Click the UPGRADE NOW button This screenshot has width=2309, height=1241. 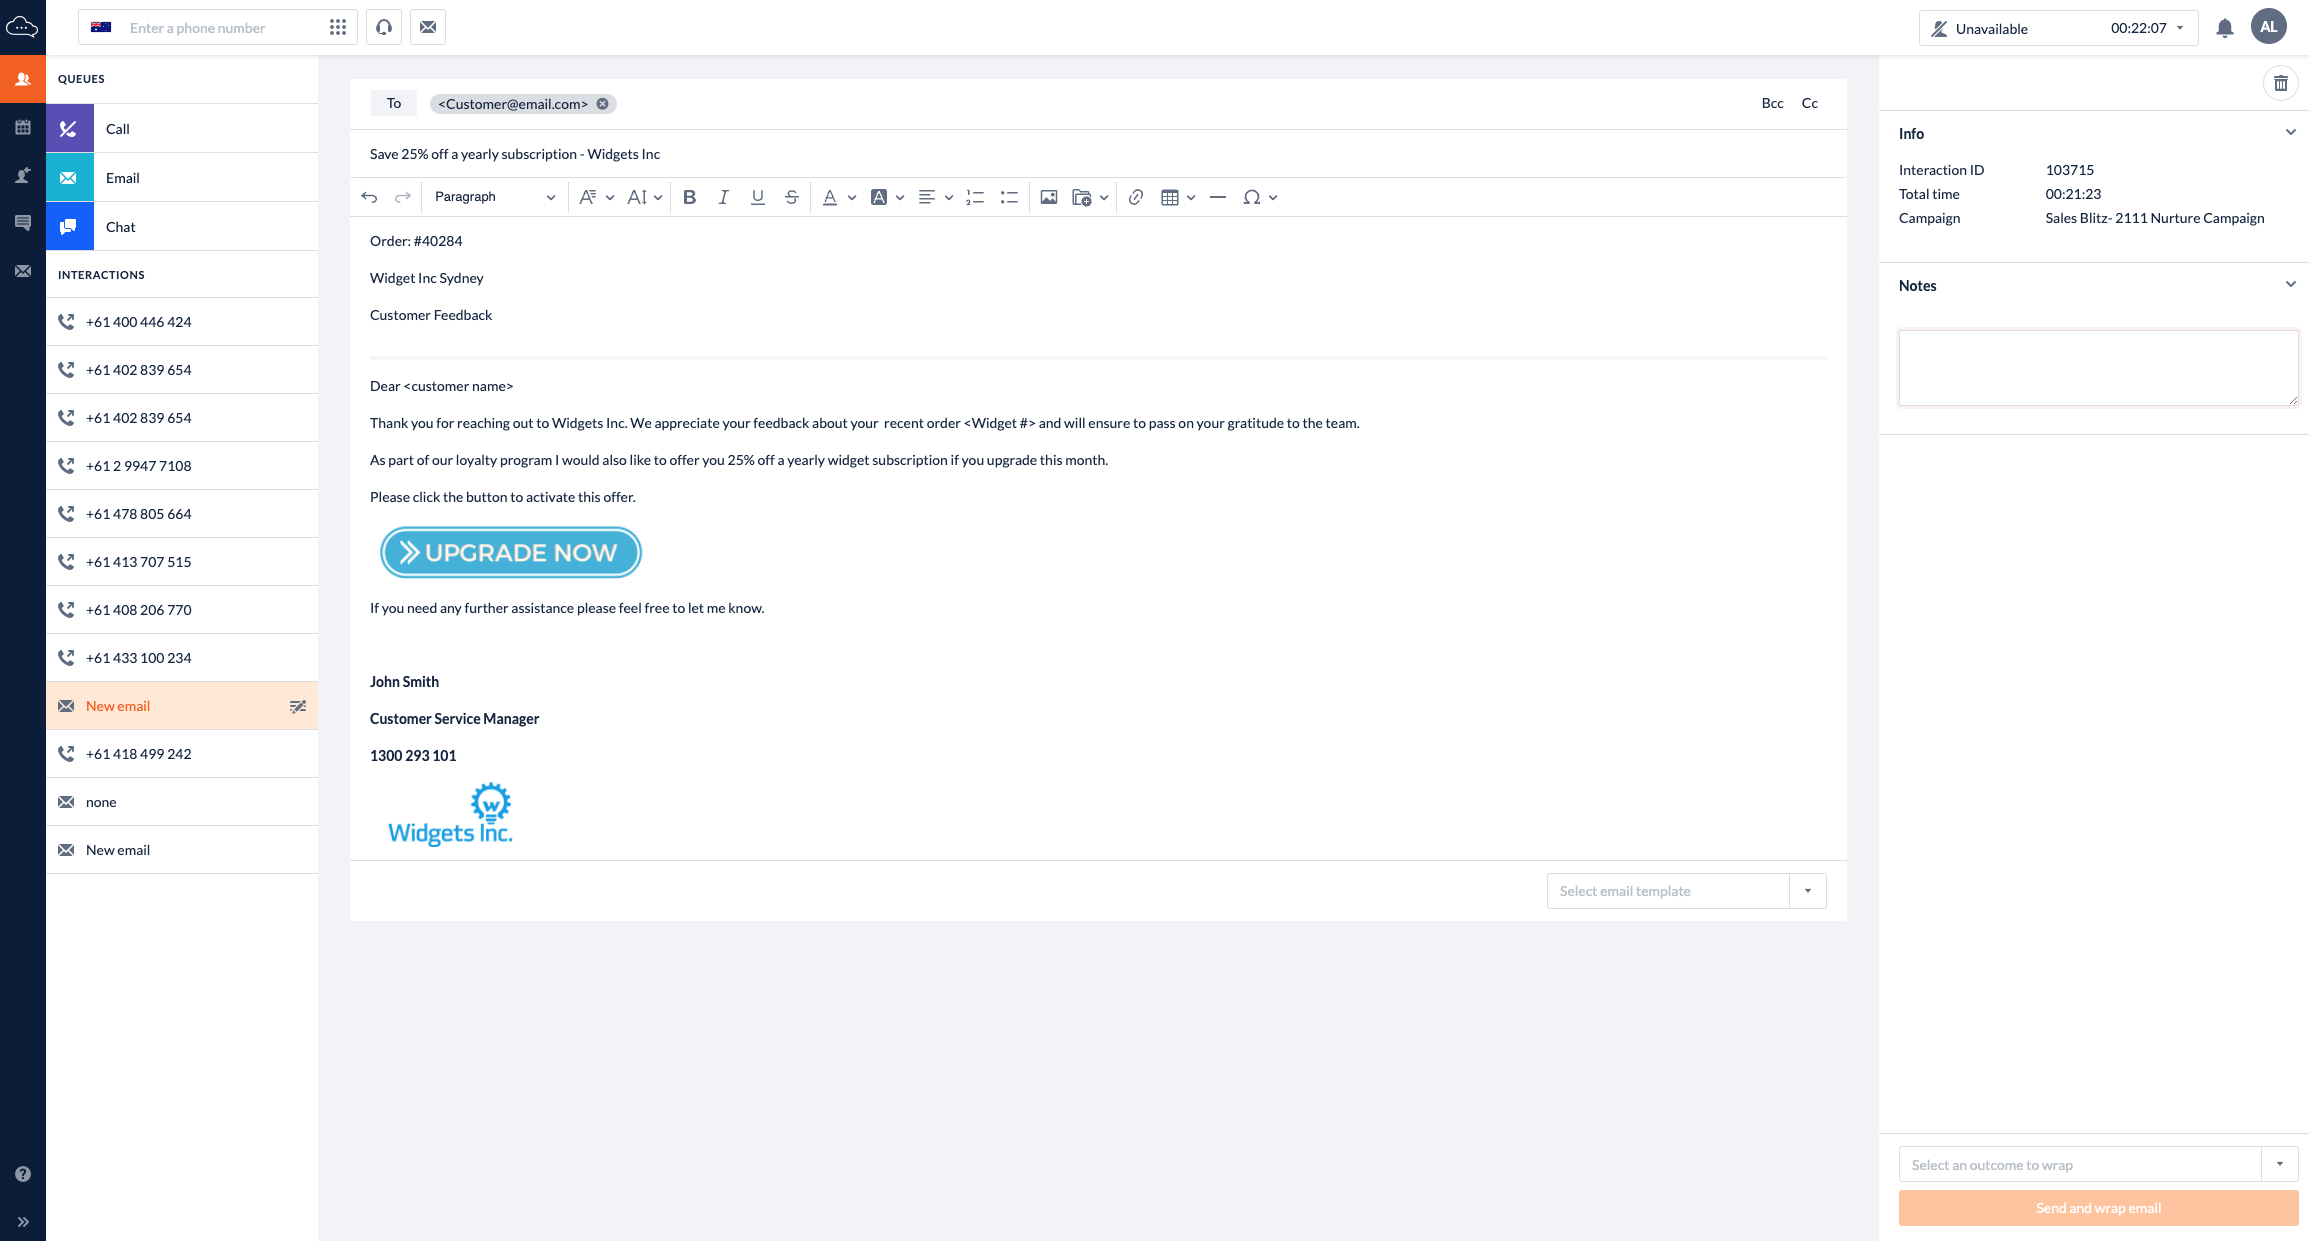click(x=510, y=552)
